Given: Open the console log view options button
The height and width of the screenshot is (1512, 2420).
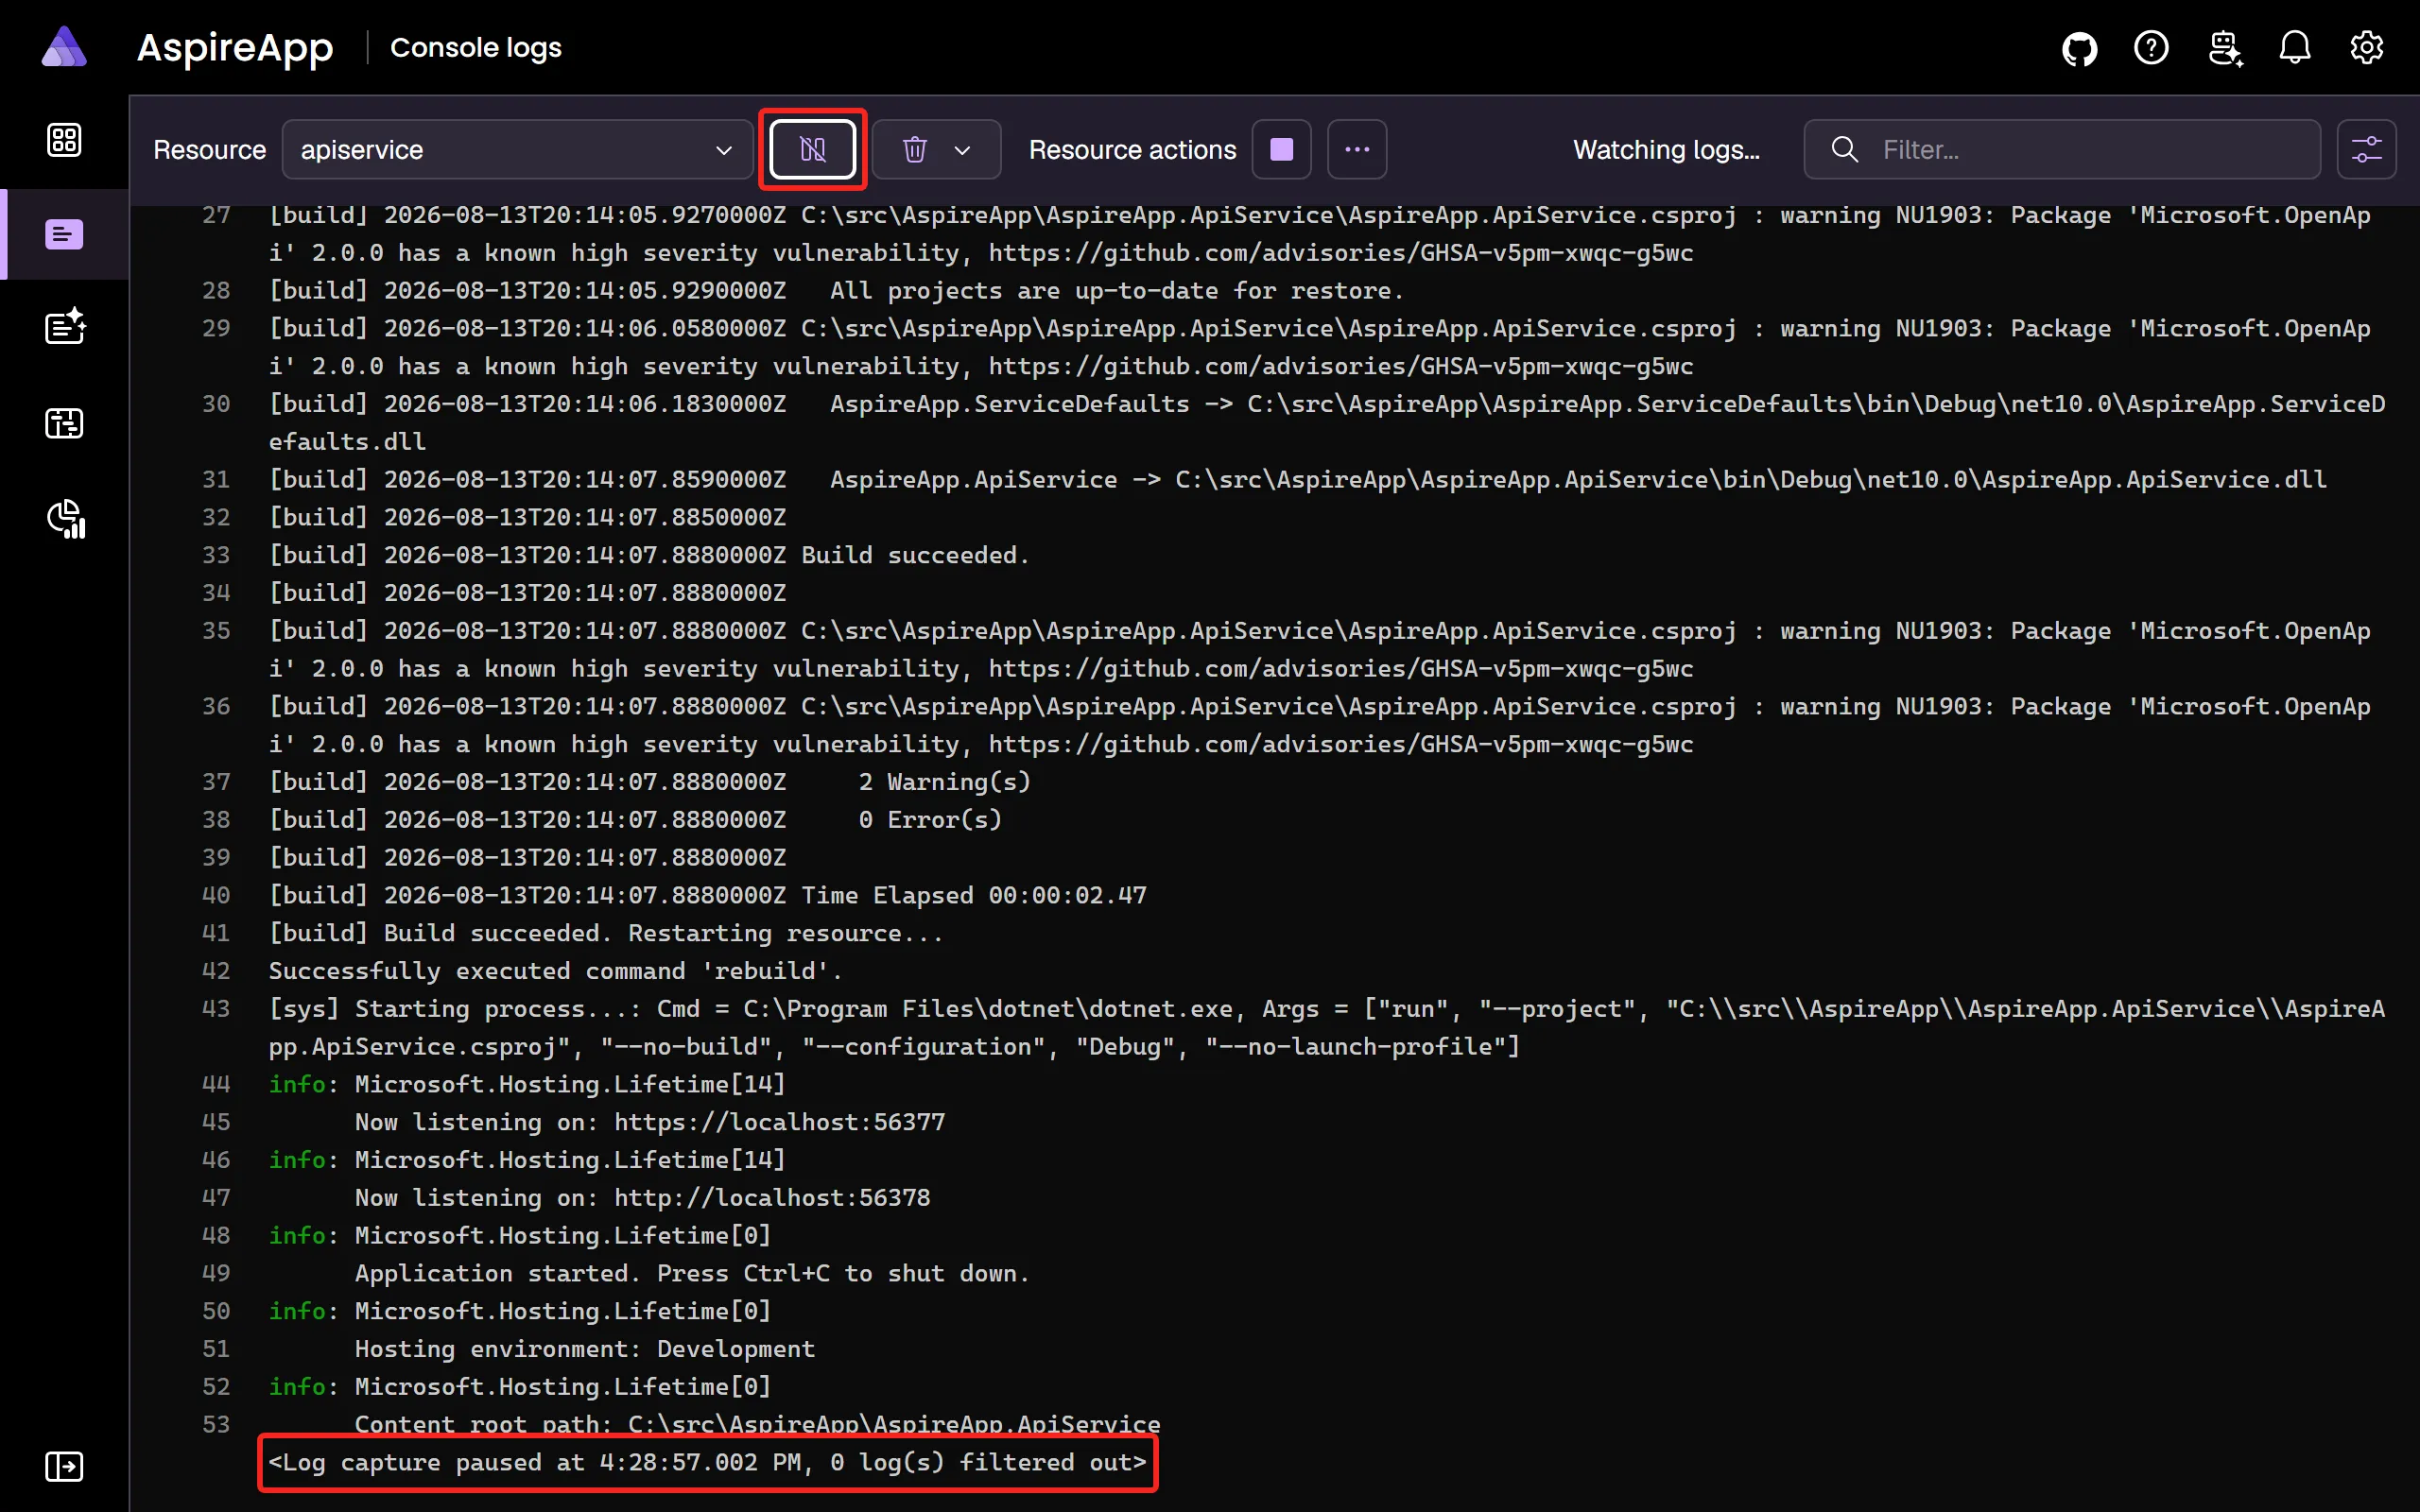Looking at the screenshot, I should 2365,150.
